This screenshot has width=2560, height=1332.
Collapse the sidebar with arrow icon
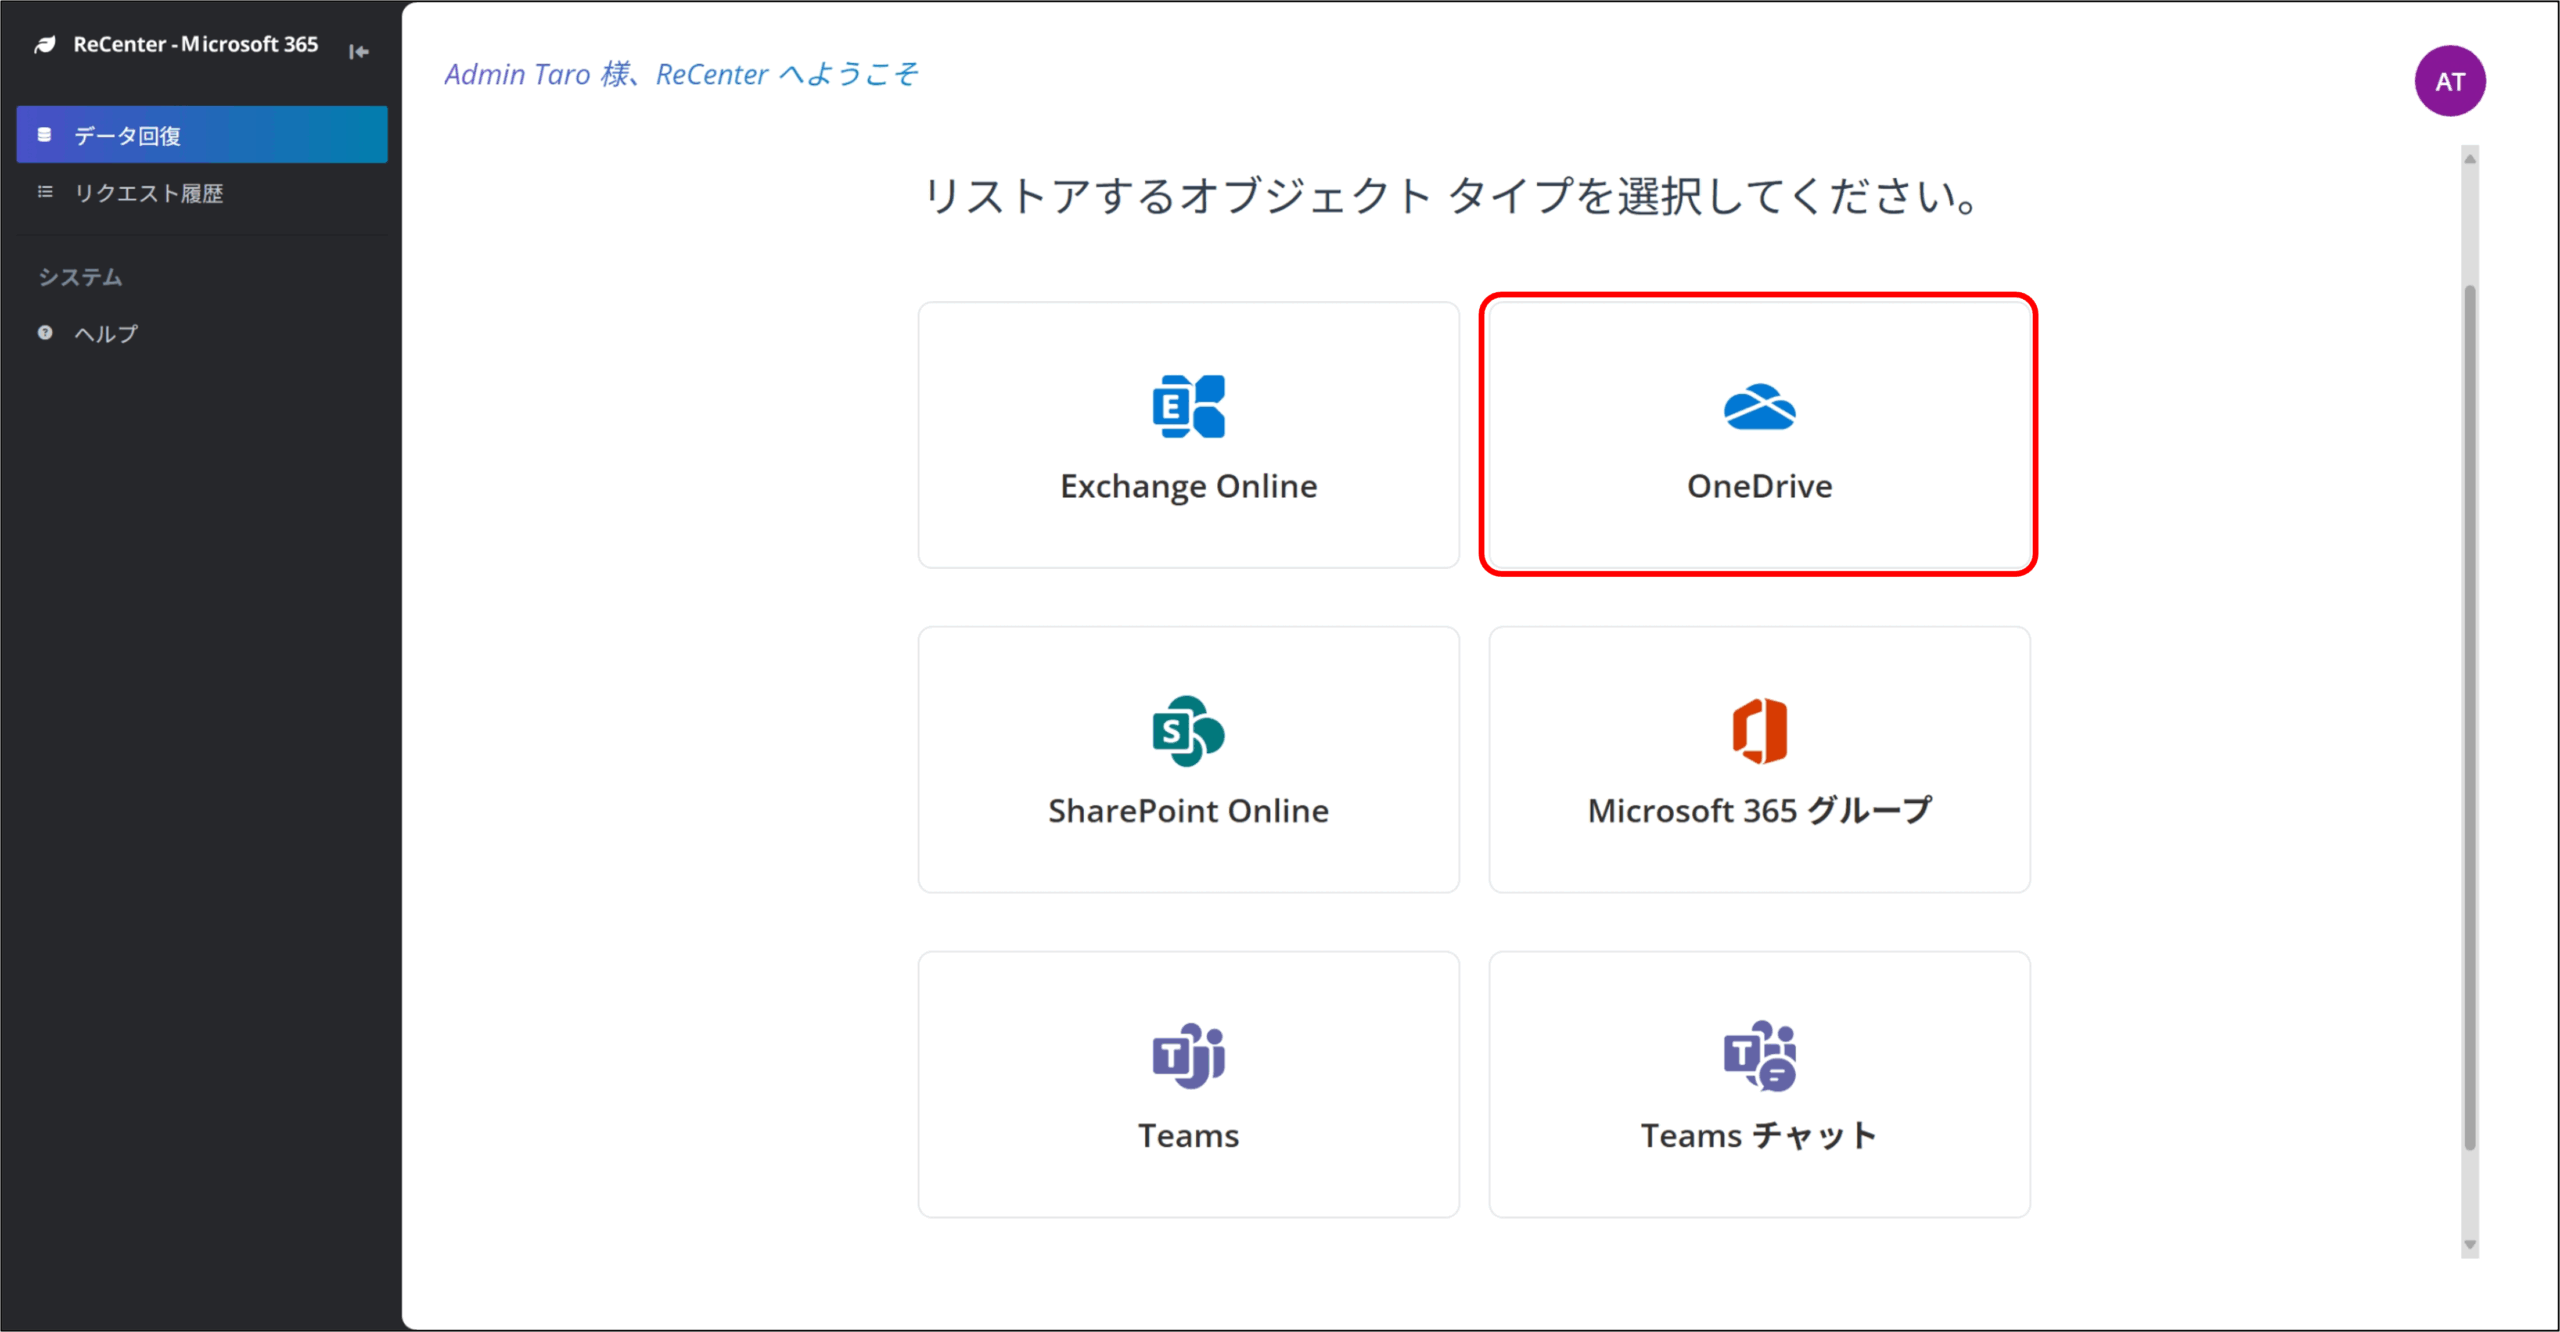click(359, 51)
